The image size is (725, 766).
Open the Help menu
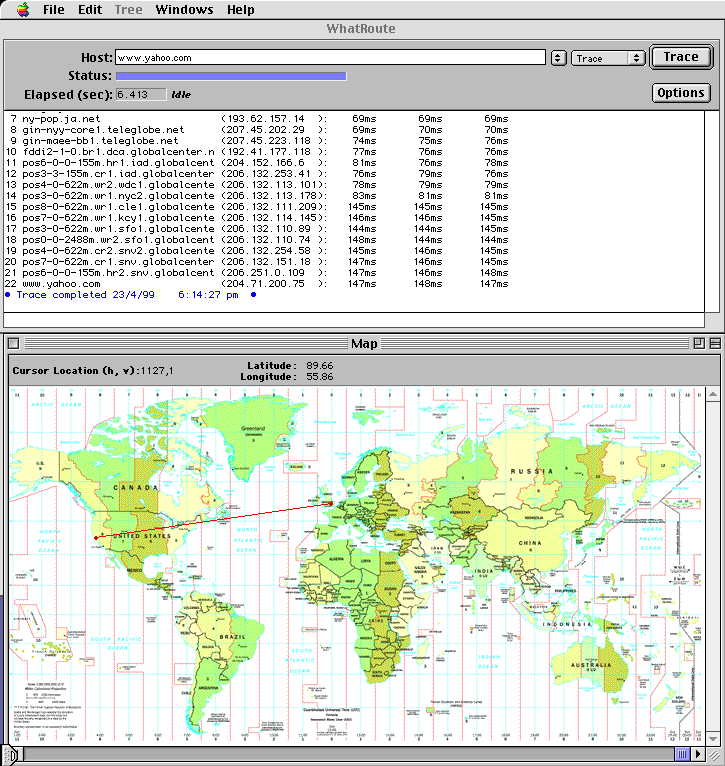pyautogui.click(x=240, y=9)
